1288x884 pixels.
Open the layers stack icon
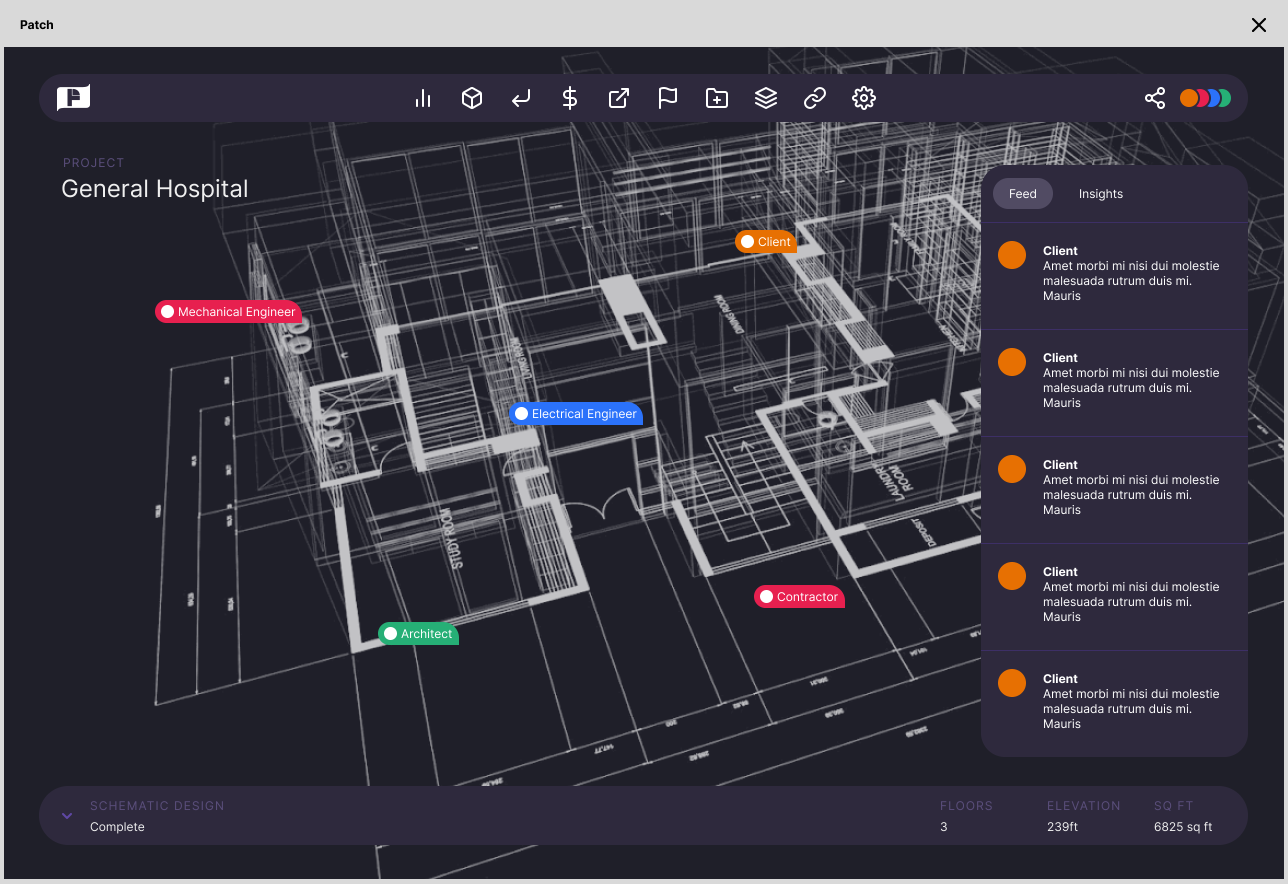coord(766,98)
